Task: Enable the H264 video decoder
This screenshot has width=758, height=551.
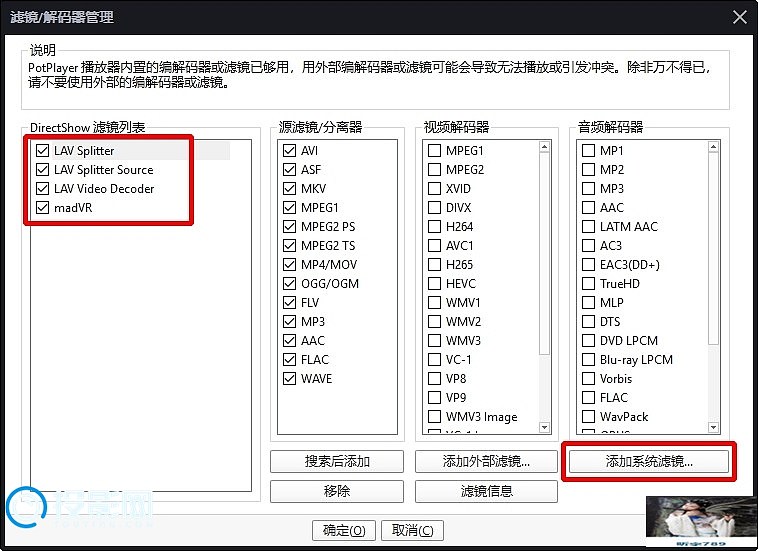Action: point(434,227)
